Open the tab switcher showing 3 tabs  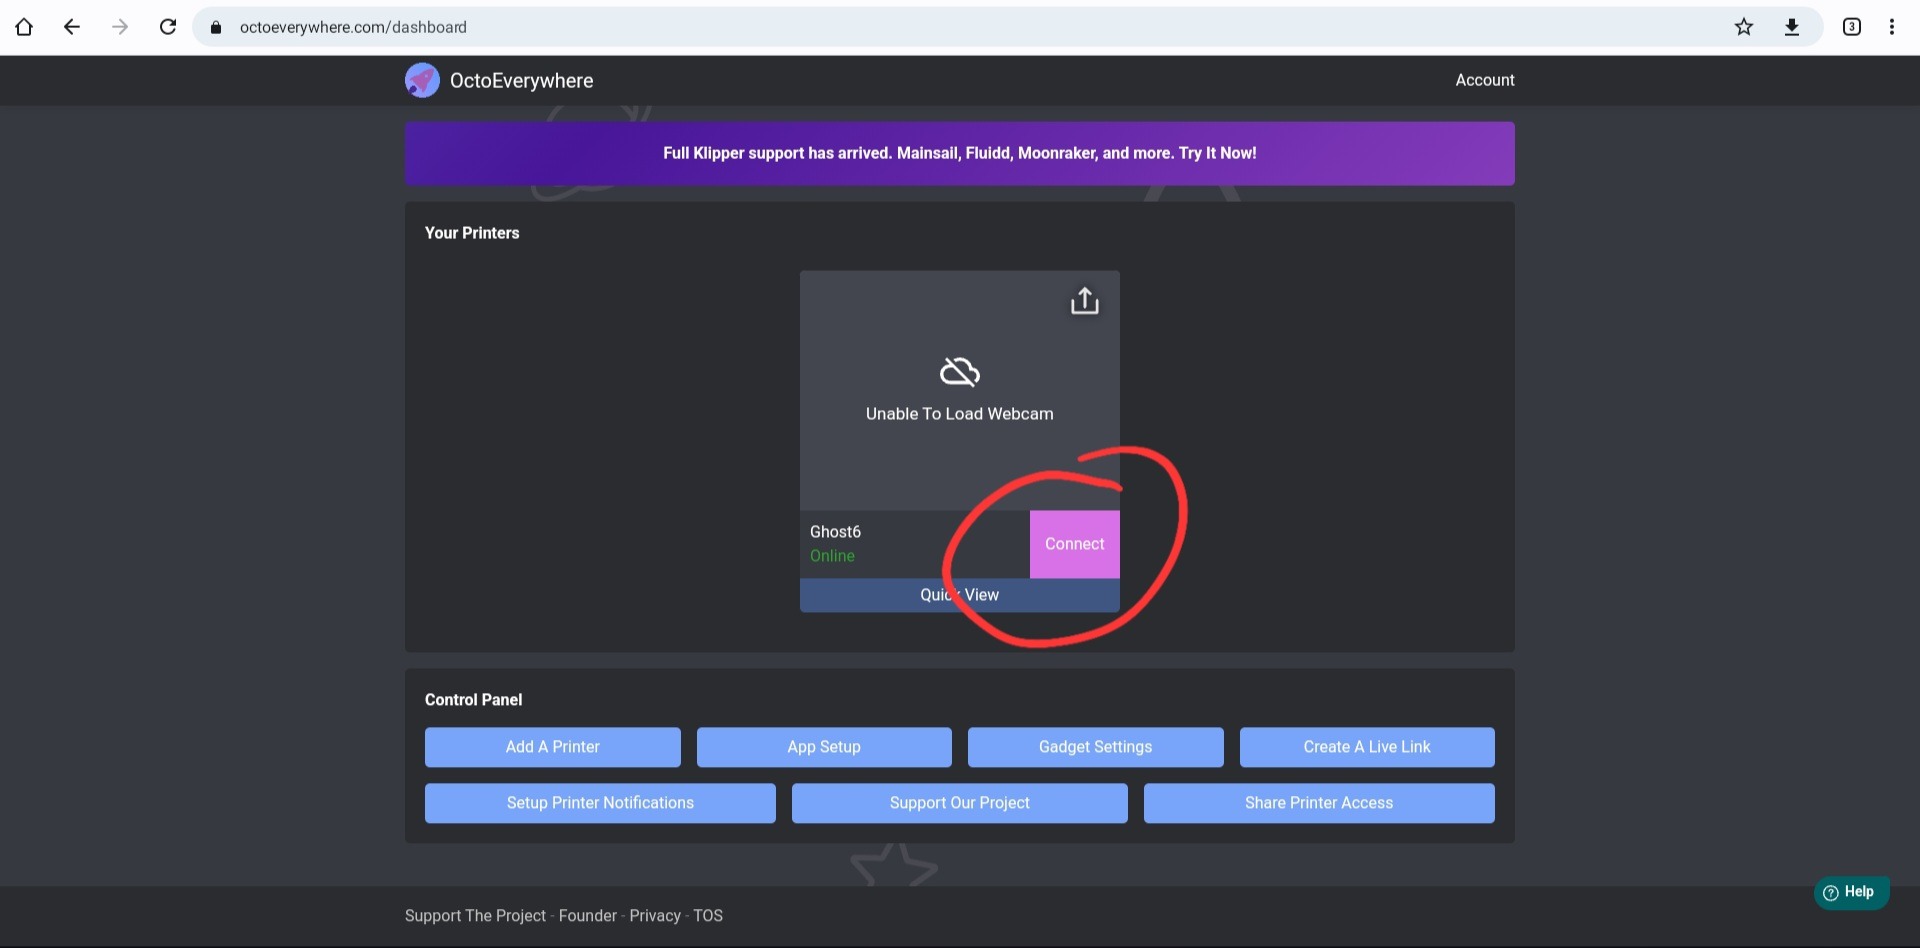[1852, 27]
